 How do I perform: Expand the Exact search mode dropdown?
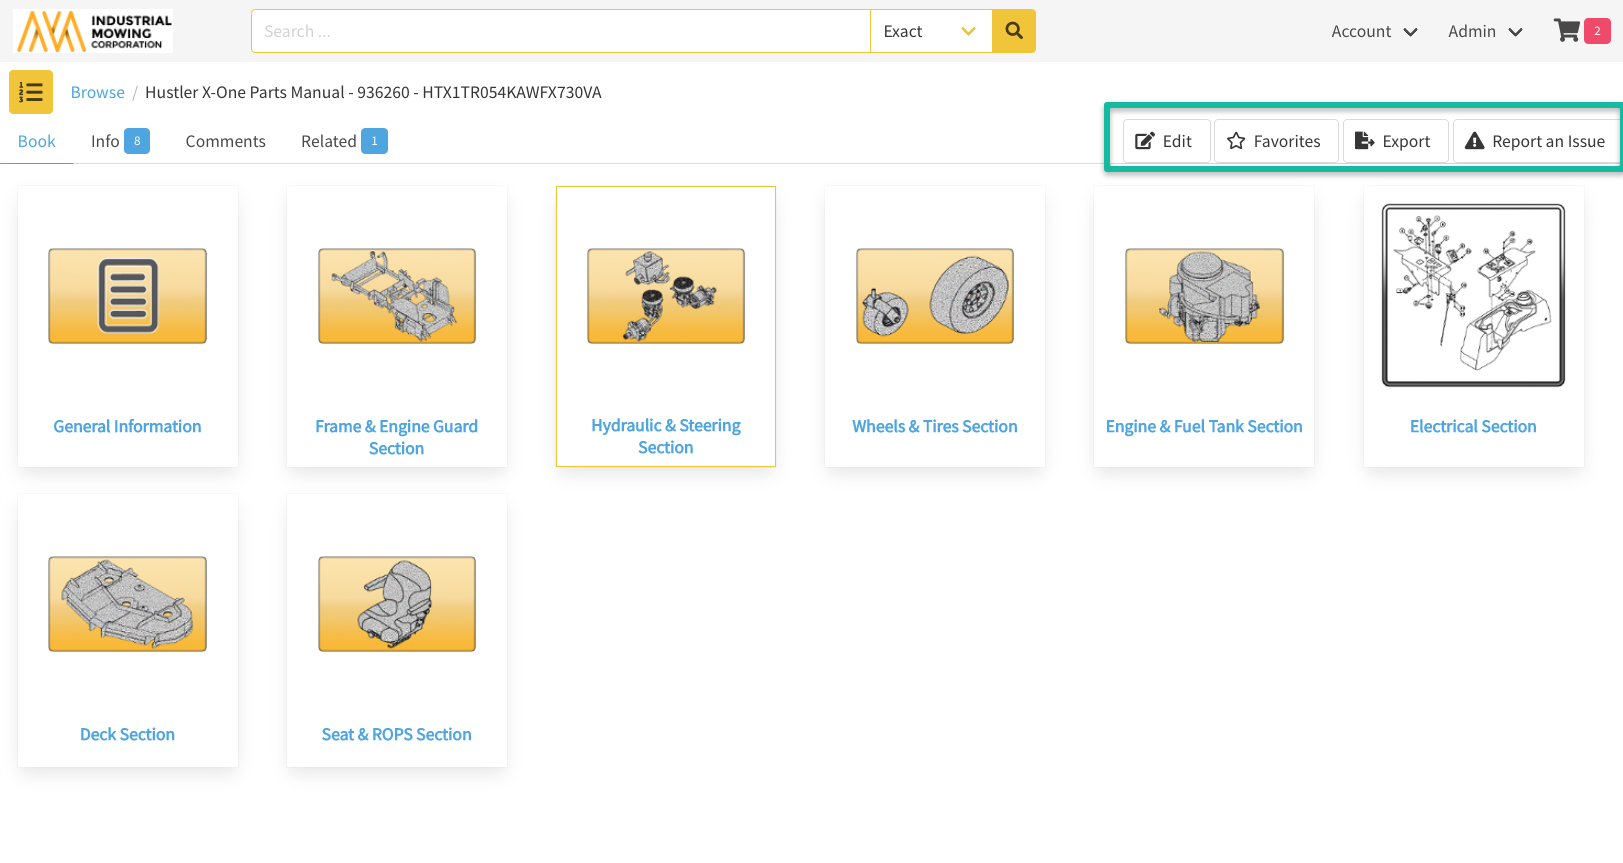click(930, 31)
